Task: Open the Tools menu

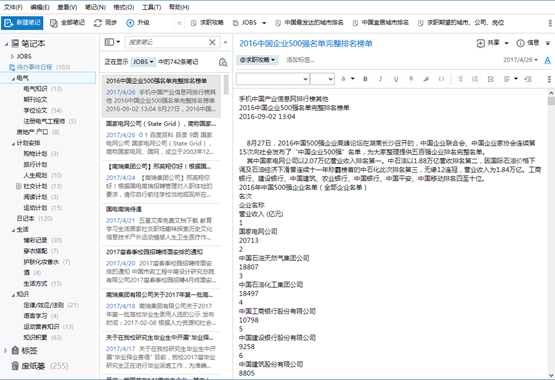Action: [x=151, y=7]
